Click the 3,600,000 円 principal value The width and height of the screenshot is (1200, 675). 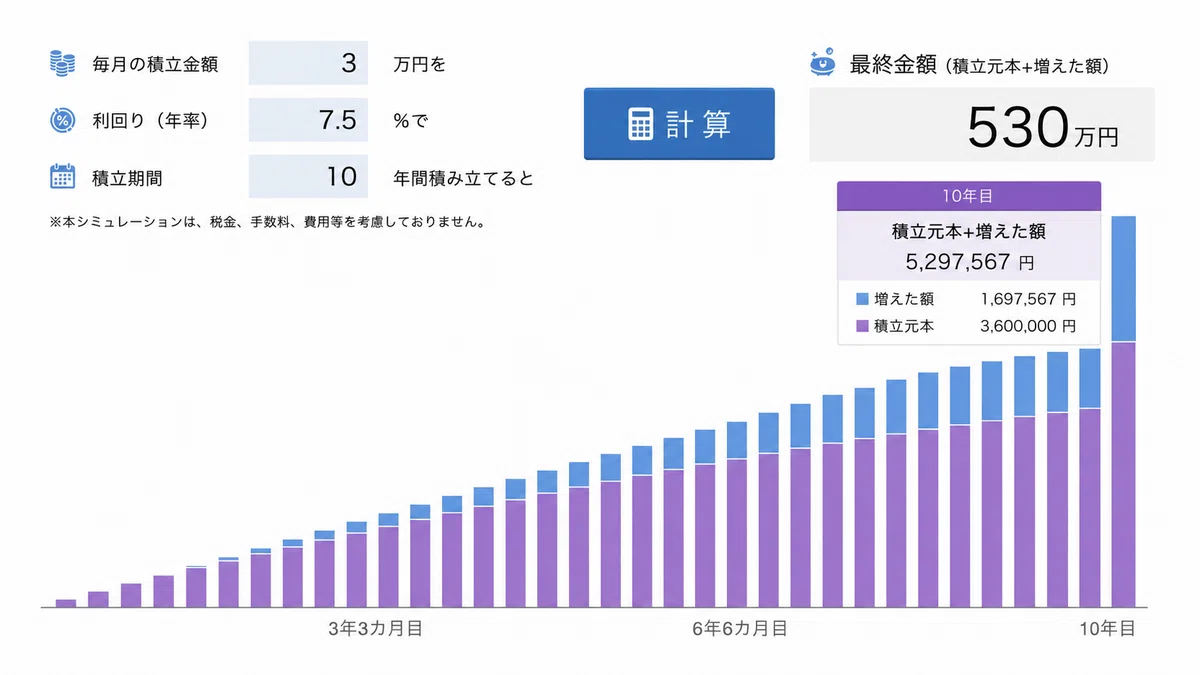coord(1029,326)
